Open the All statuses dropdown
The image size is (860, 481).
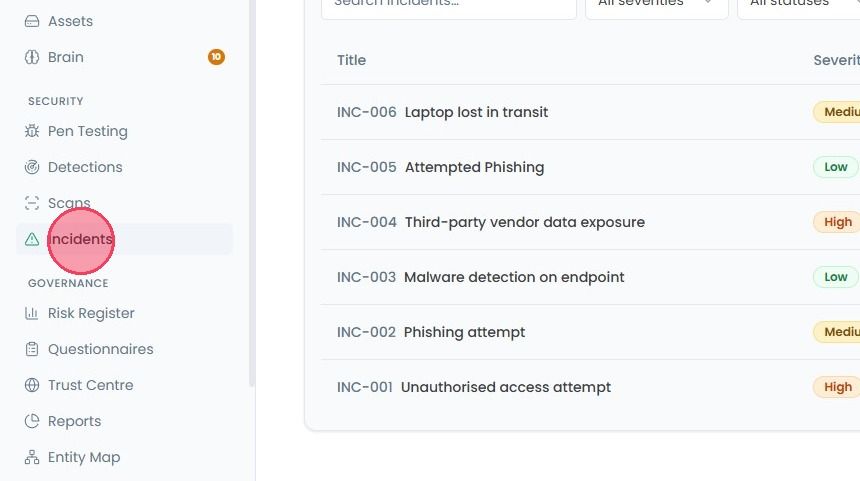[799, 5]
